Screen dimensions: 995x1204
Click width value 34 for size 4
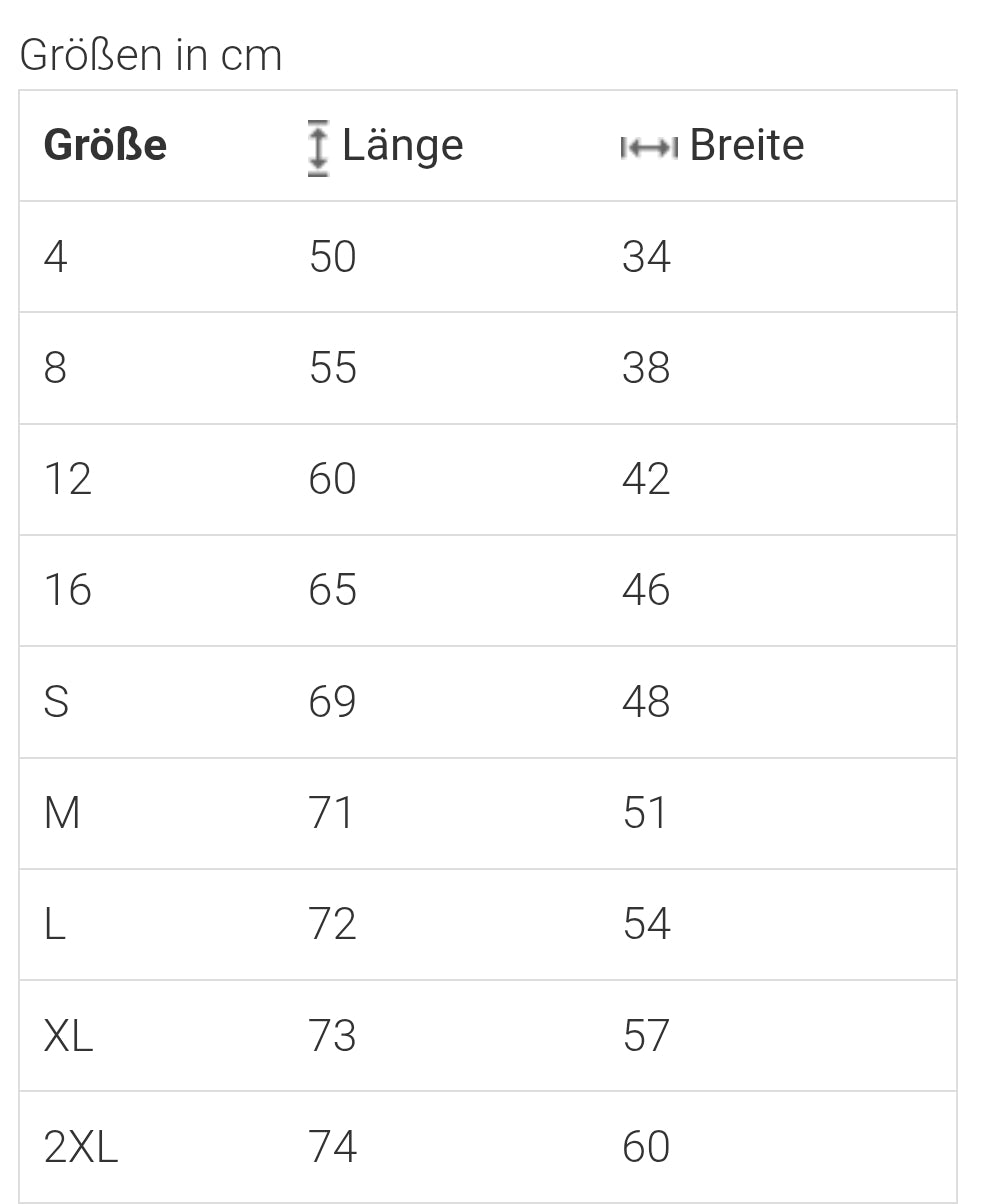pos(646,257)
